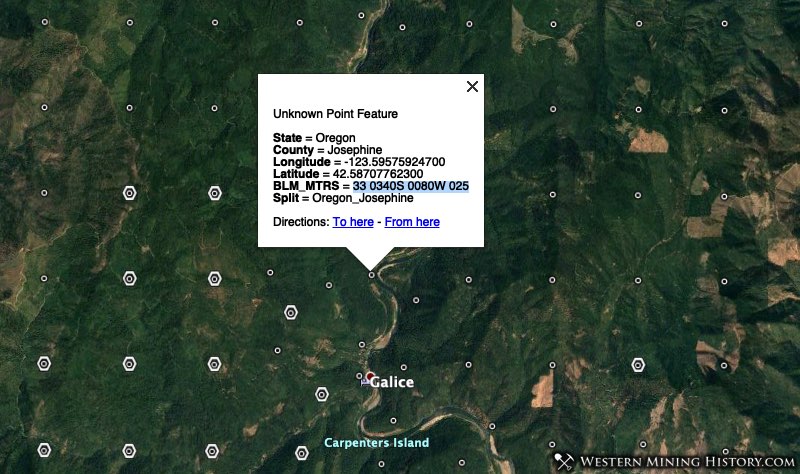Select the hexagon marker left of Carpenters Island label

(302, 453)
